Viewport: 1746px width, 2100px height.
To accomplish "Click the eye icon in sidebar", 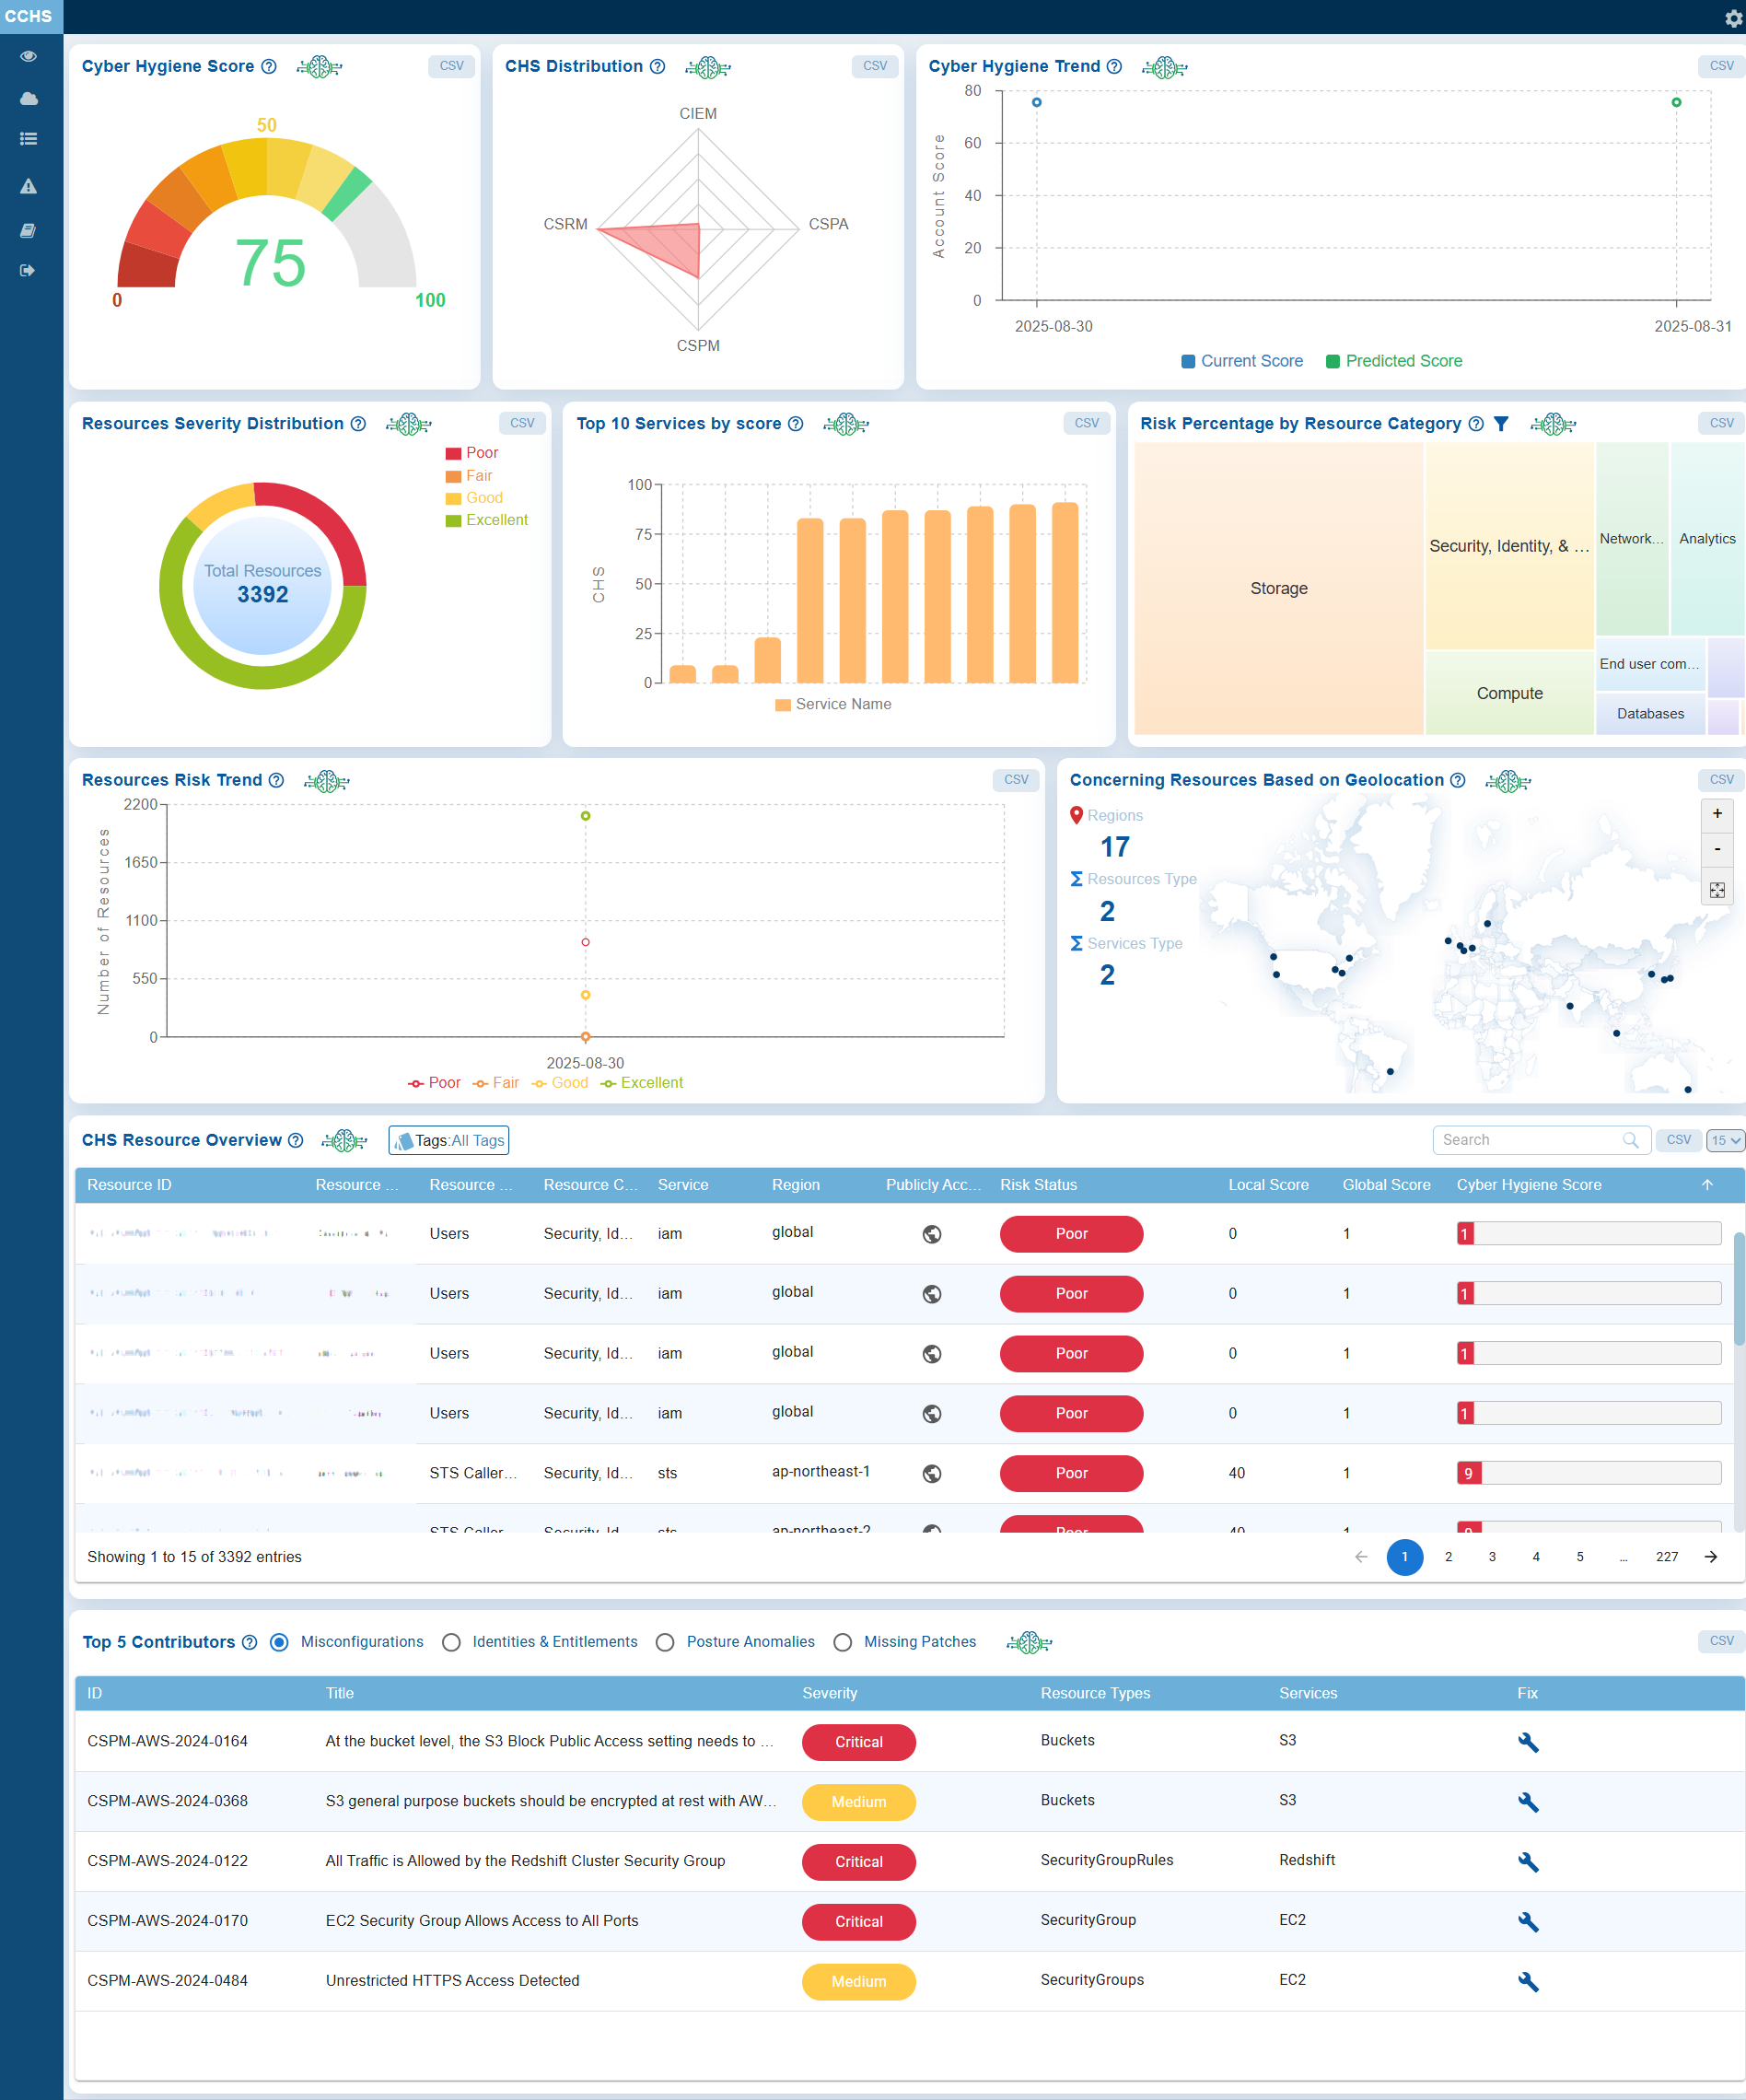I will pyautogui.click(x=28, y=56).
